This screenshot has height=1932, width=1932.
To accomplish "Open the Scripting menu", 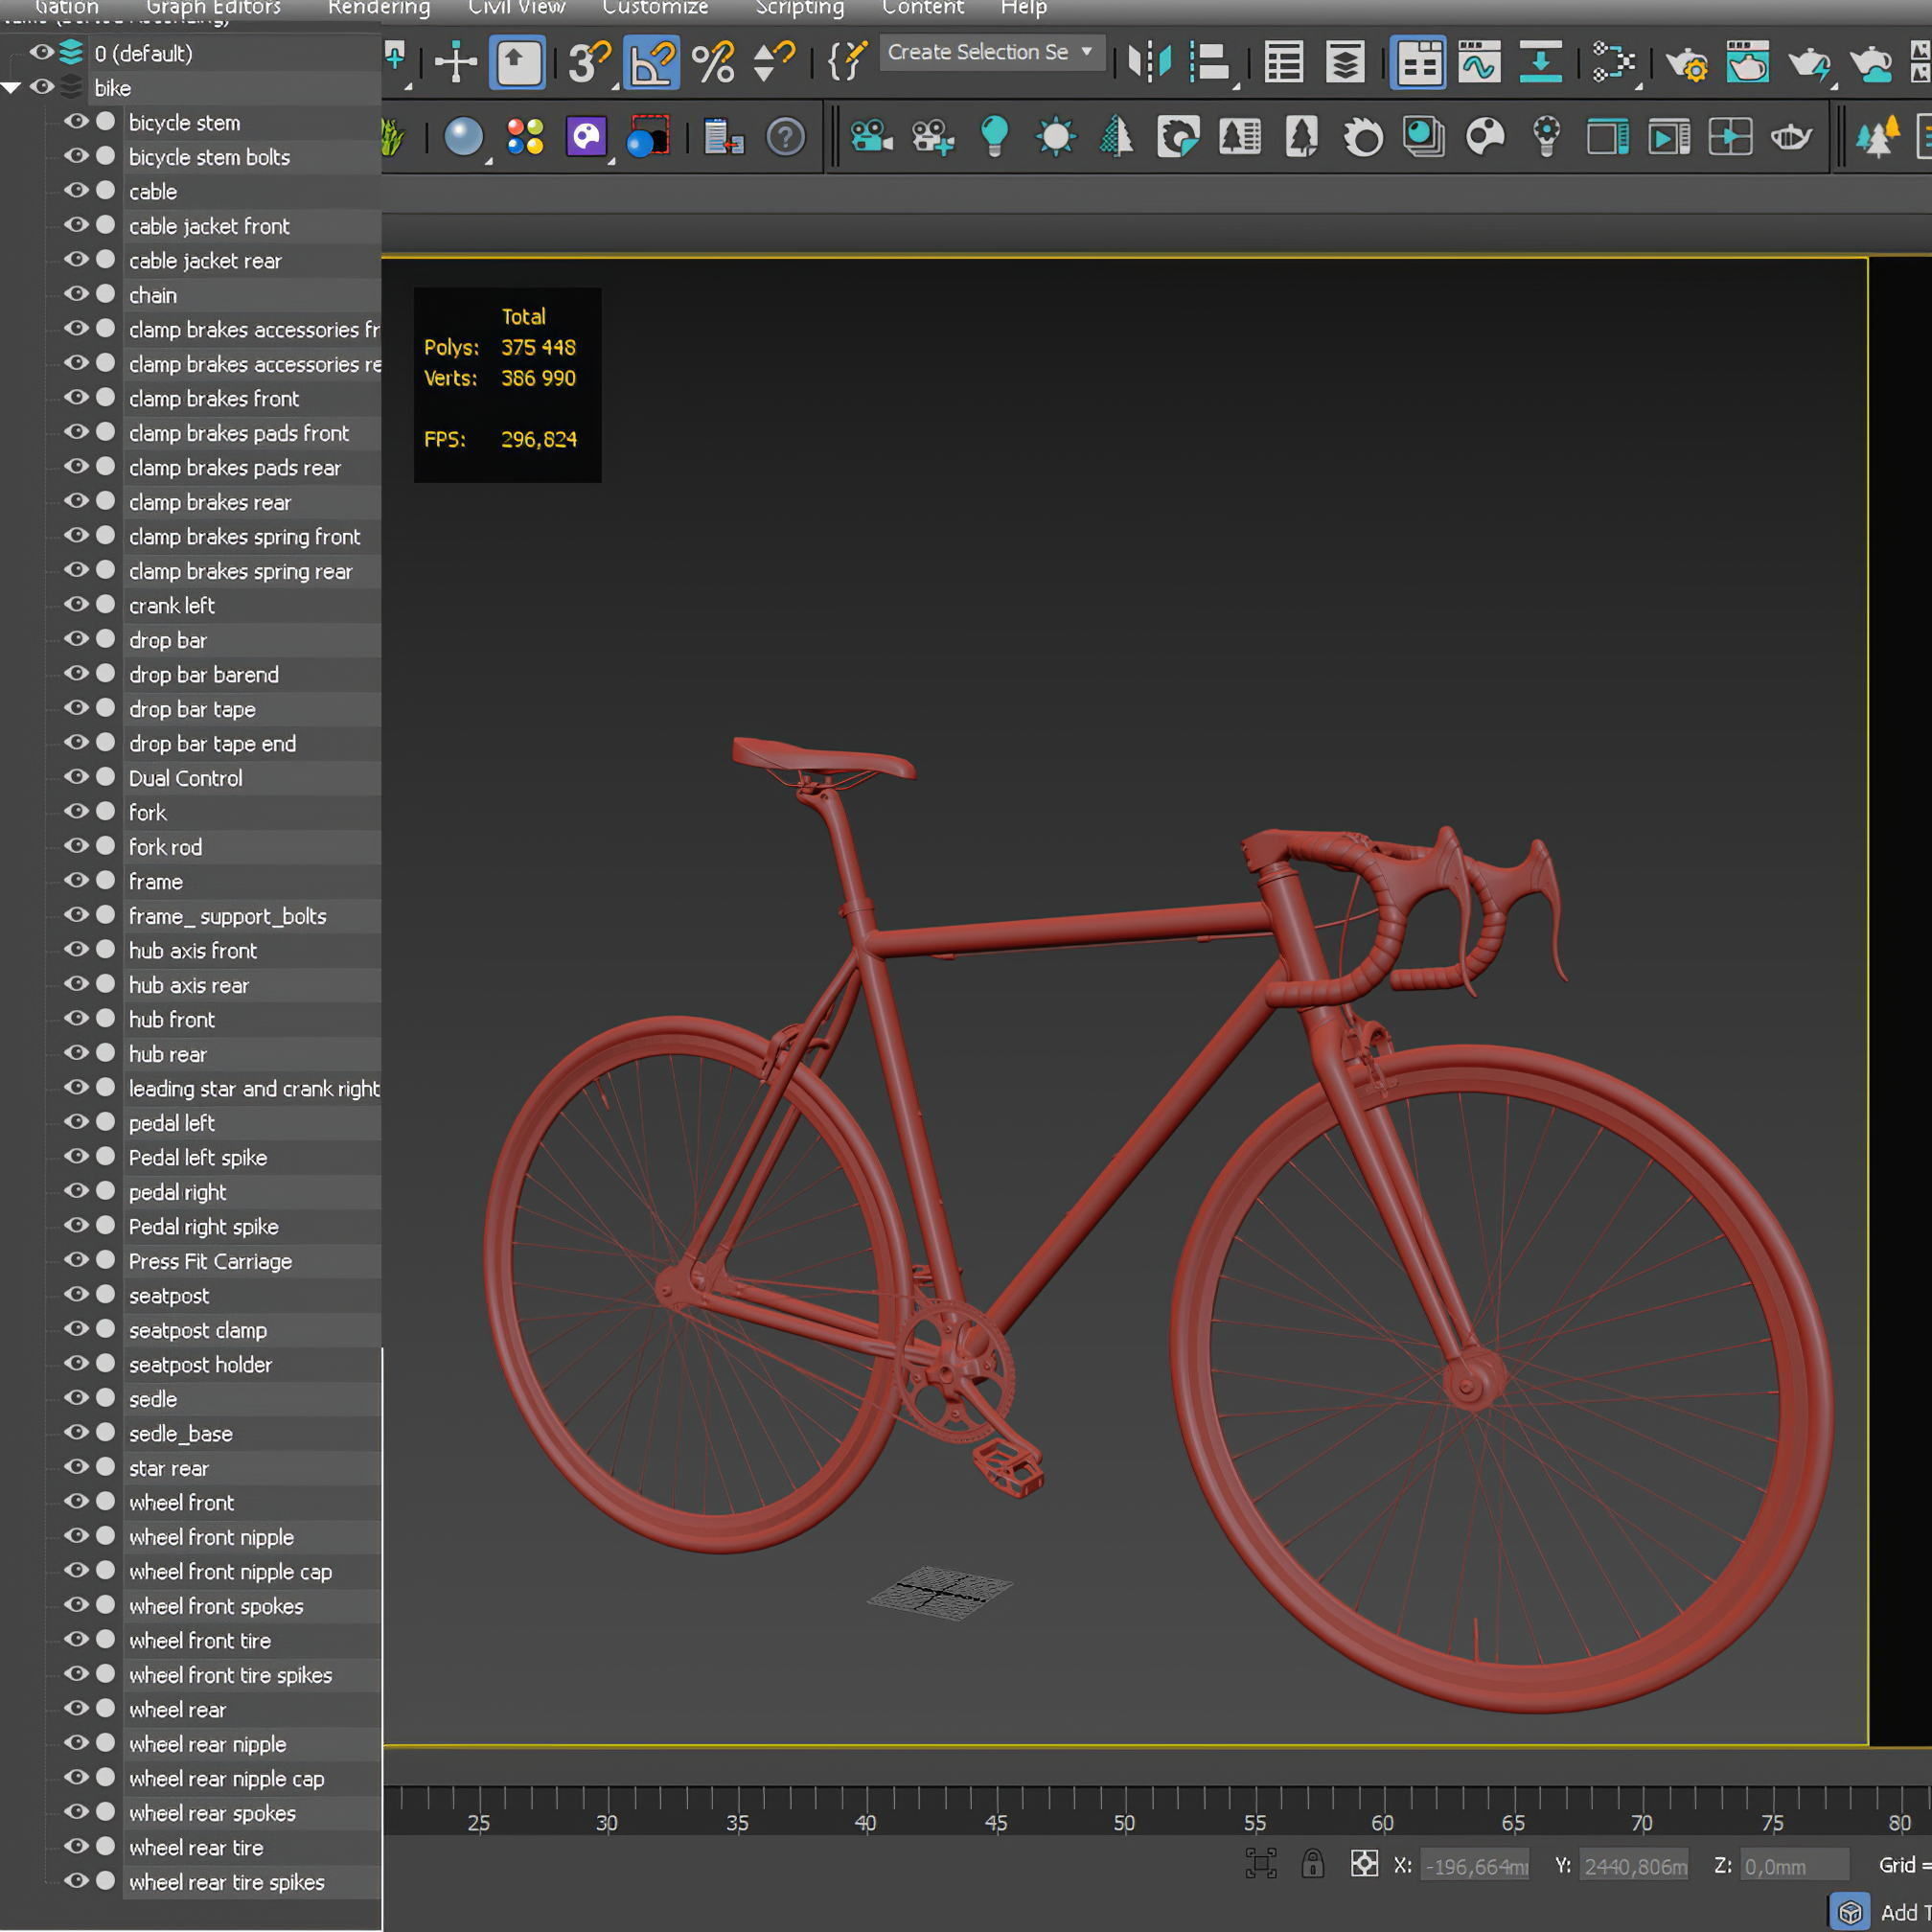I will pos(800,8).
